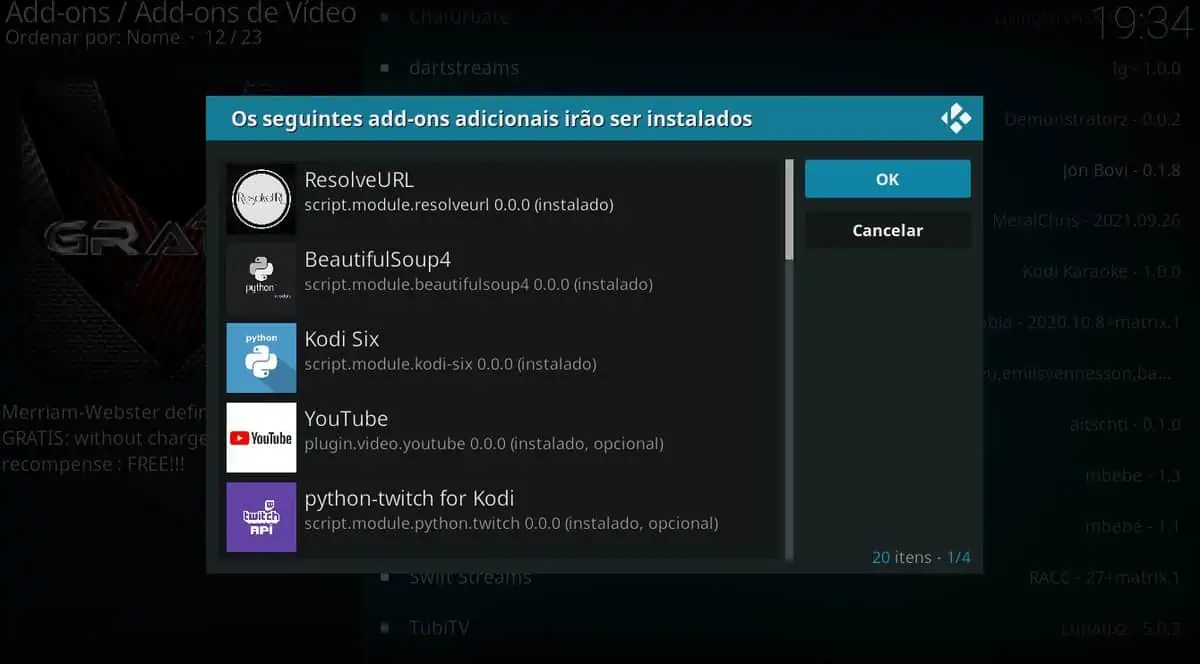Viewport: 1200px width, 664px height.
Task: Click the bullet icon beside dartstreams
Action: [x=385, y=68]
